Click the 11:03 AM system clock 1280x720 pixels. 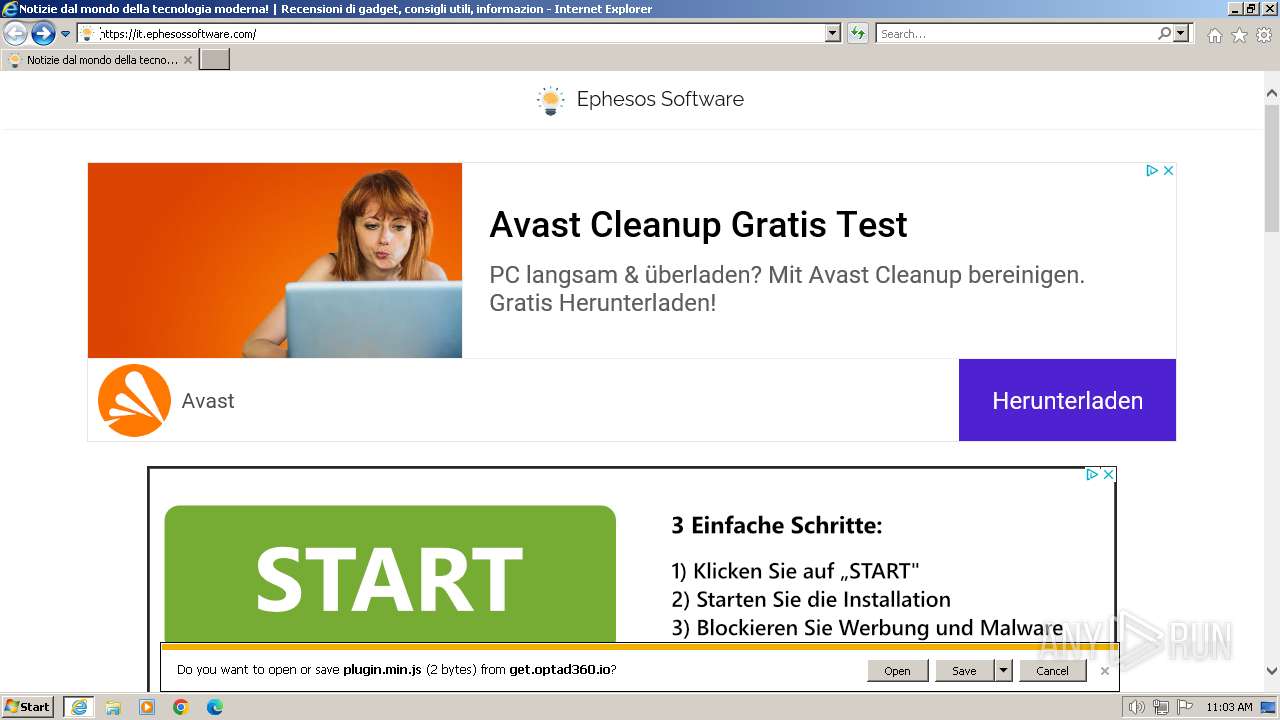point(1229,707)
